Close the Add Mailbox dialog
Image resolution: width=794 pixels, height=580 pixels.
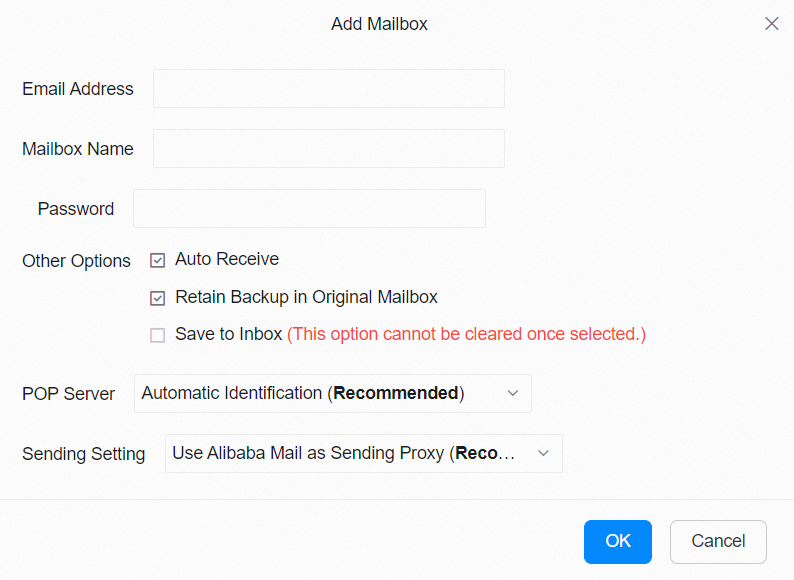click(x=771, y=24)
